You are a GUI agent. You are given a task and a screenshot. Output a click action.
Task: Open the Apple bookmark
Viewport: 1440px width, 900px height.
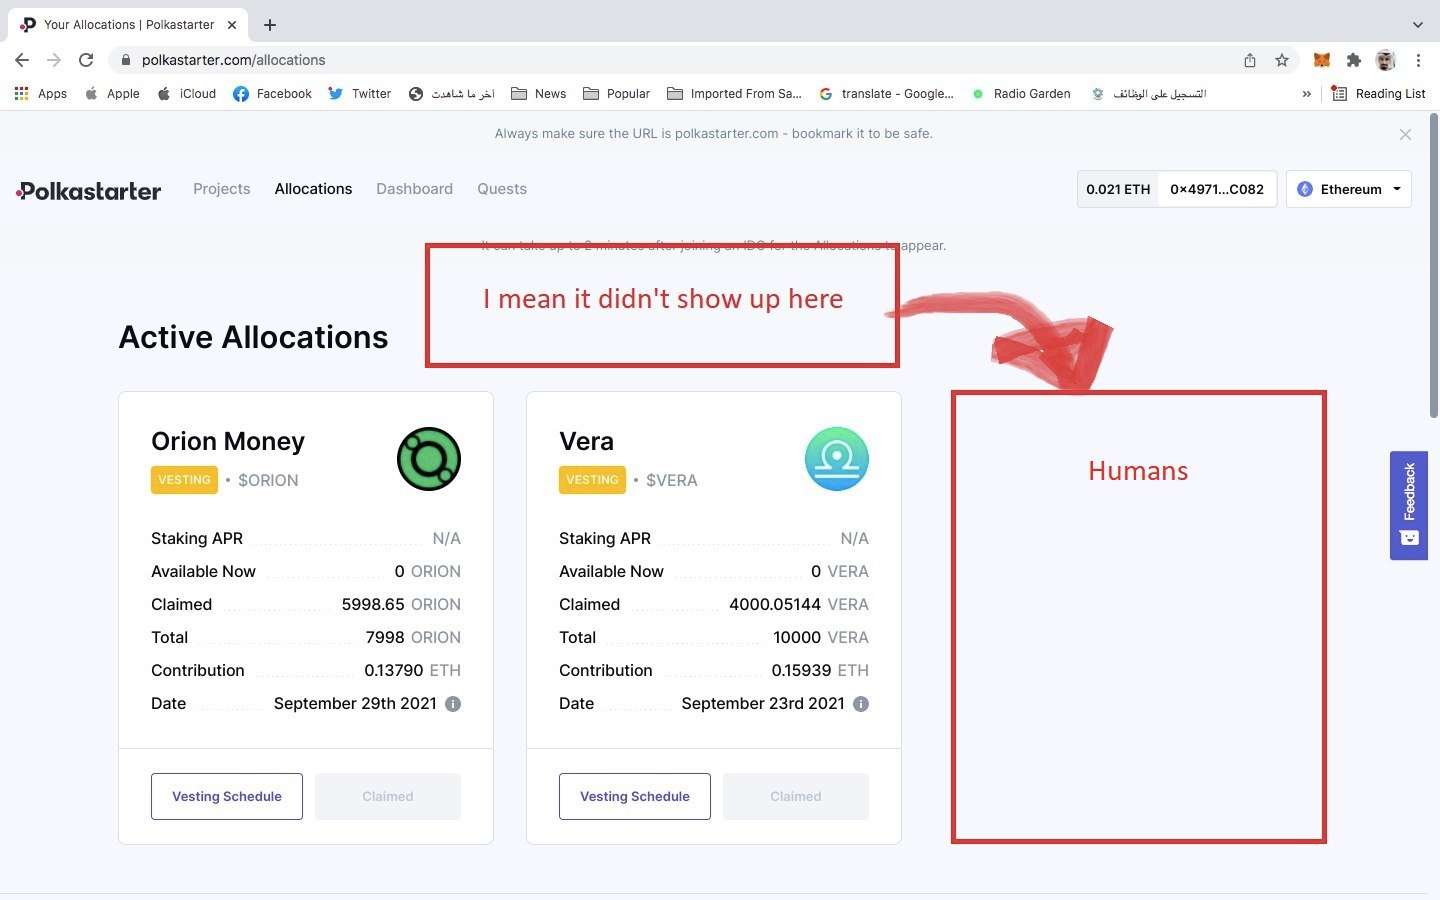coord(112,93)
